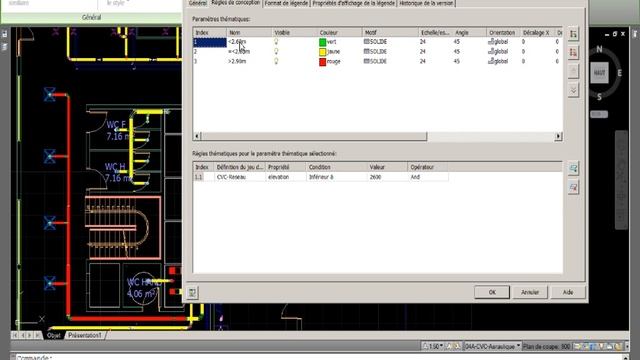Click left scroll arrow of parameters table
The image size is (640, 360).
point(197,136)
